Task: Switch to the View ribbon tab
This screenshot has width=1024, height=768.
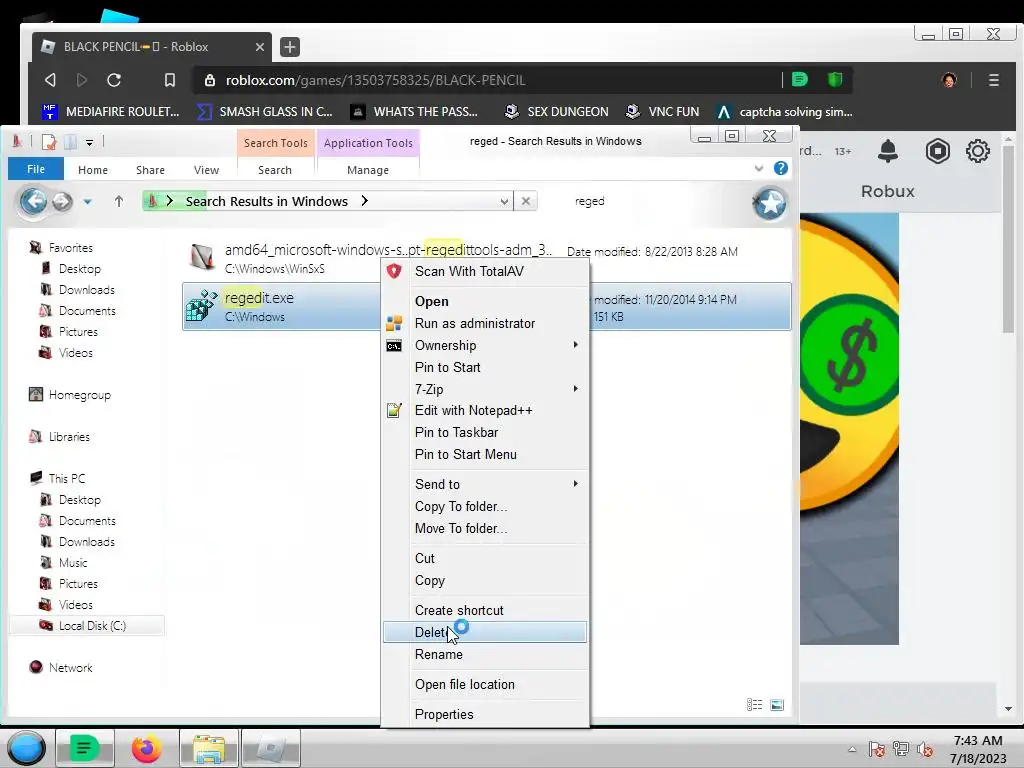Action: click(x=206, y=170)
